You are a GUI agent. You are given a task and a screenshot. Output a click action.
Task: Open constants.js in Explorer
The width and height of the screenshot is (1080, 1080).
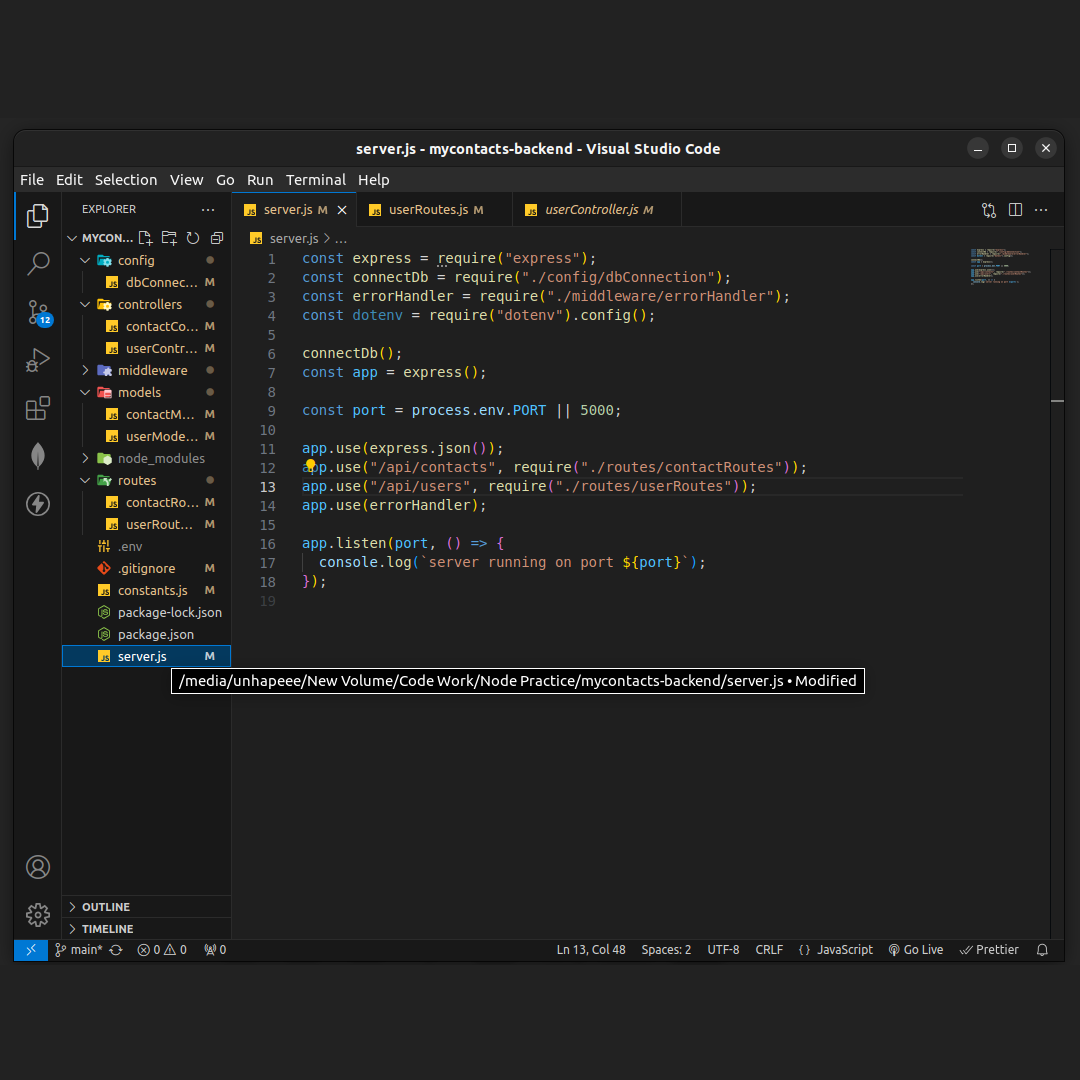pos(146,591)
